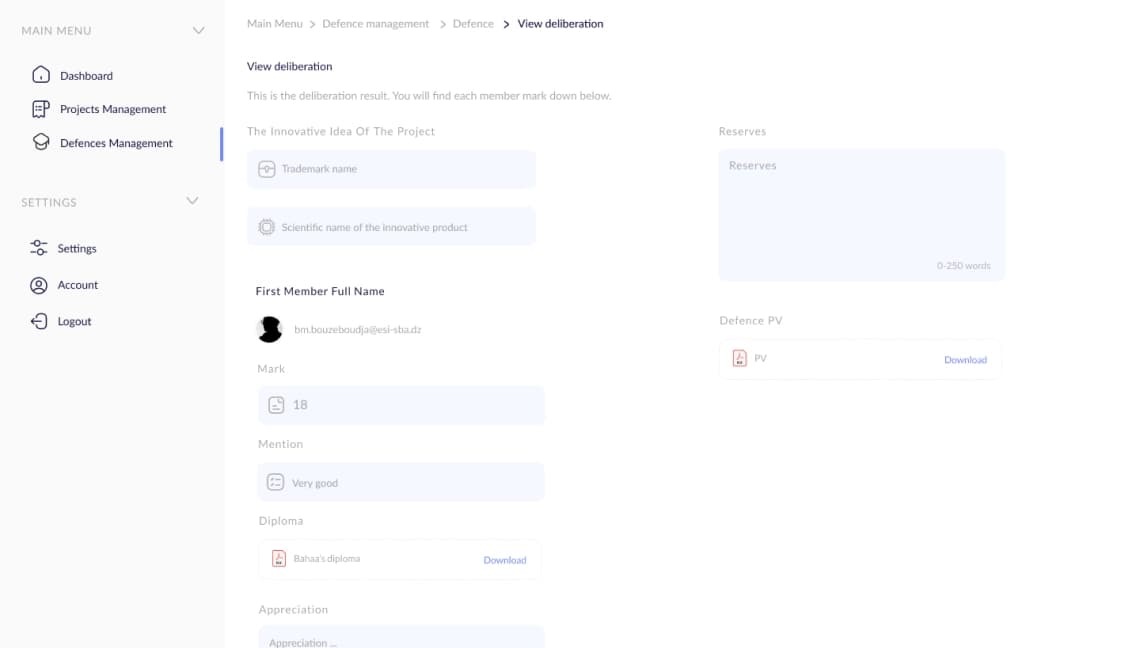
Task: Download Bahaa's diploma file
Action: click(x=505, y=560)
